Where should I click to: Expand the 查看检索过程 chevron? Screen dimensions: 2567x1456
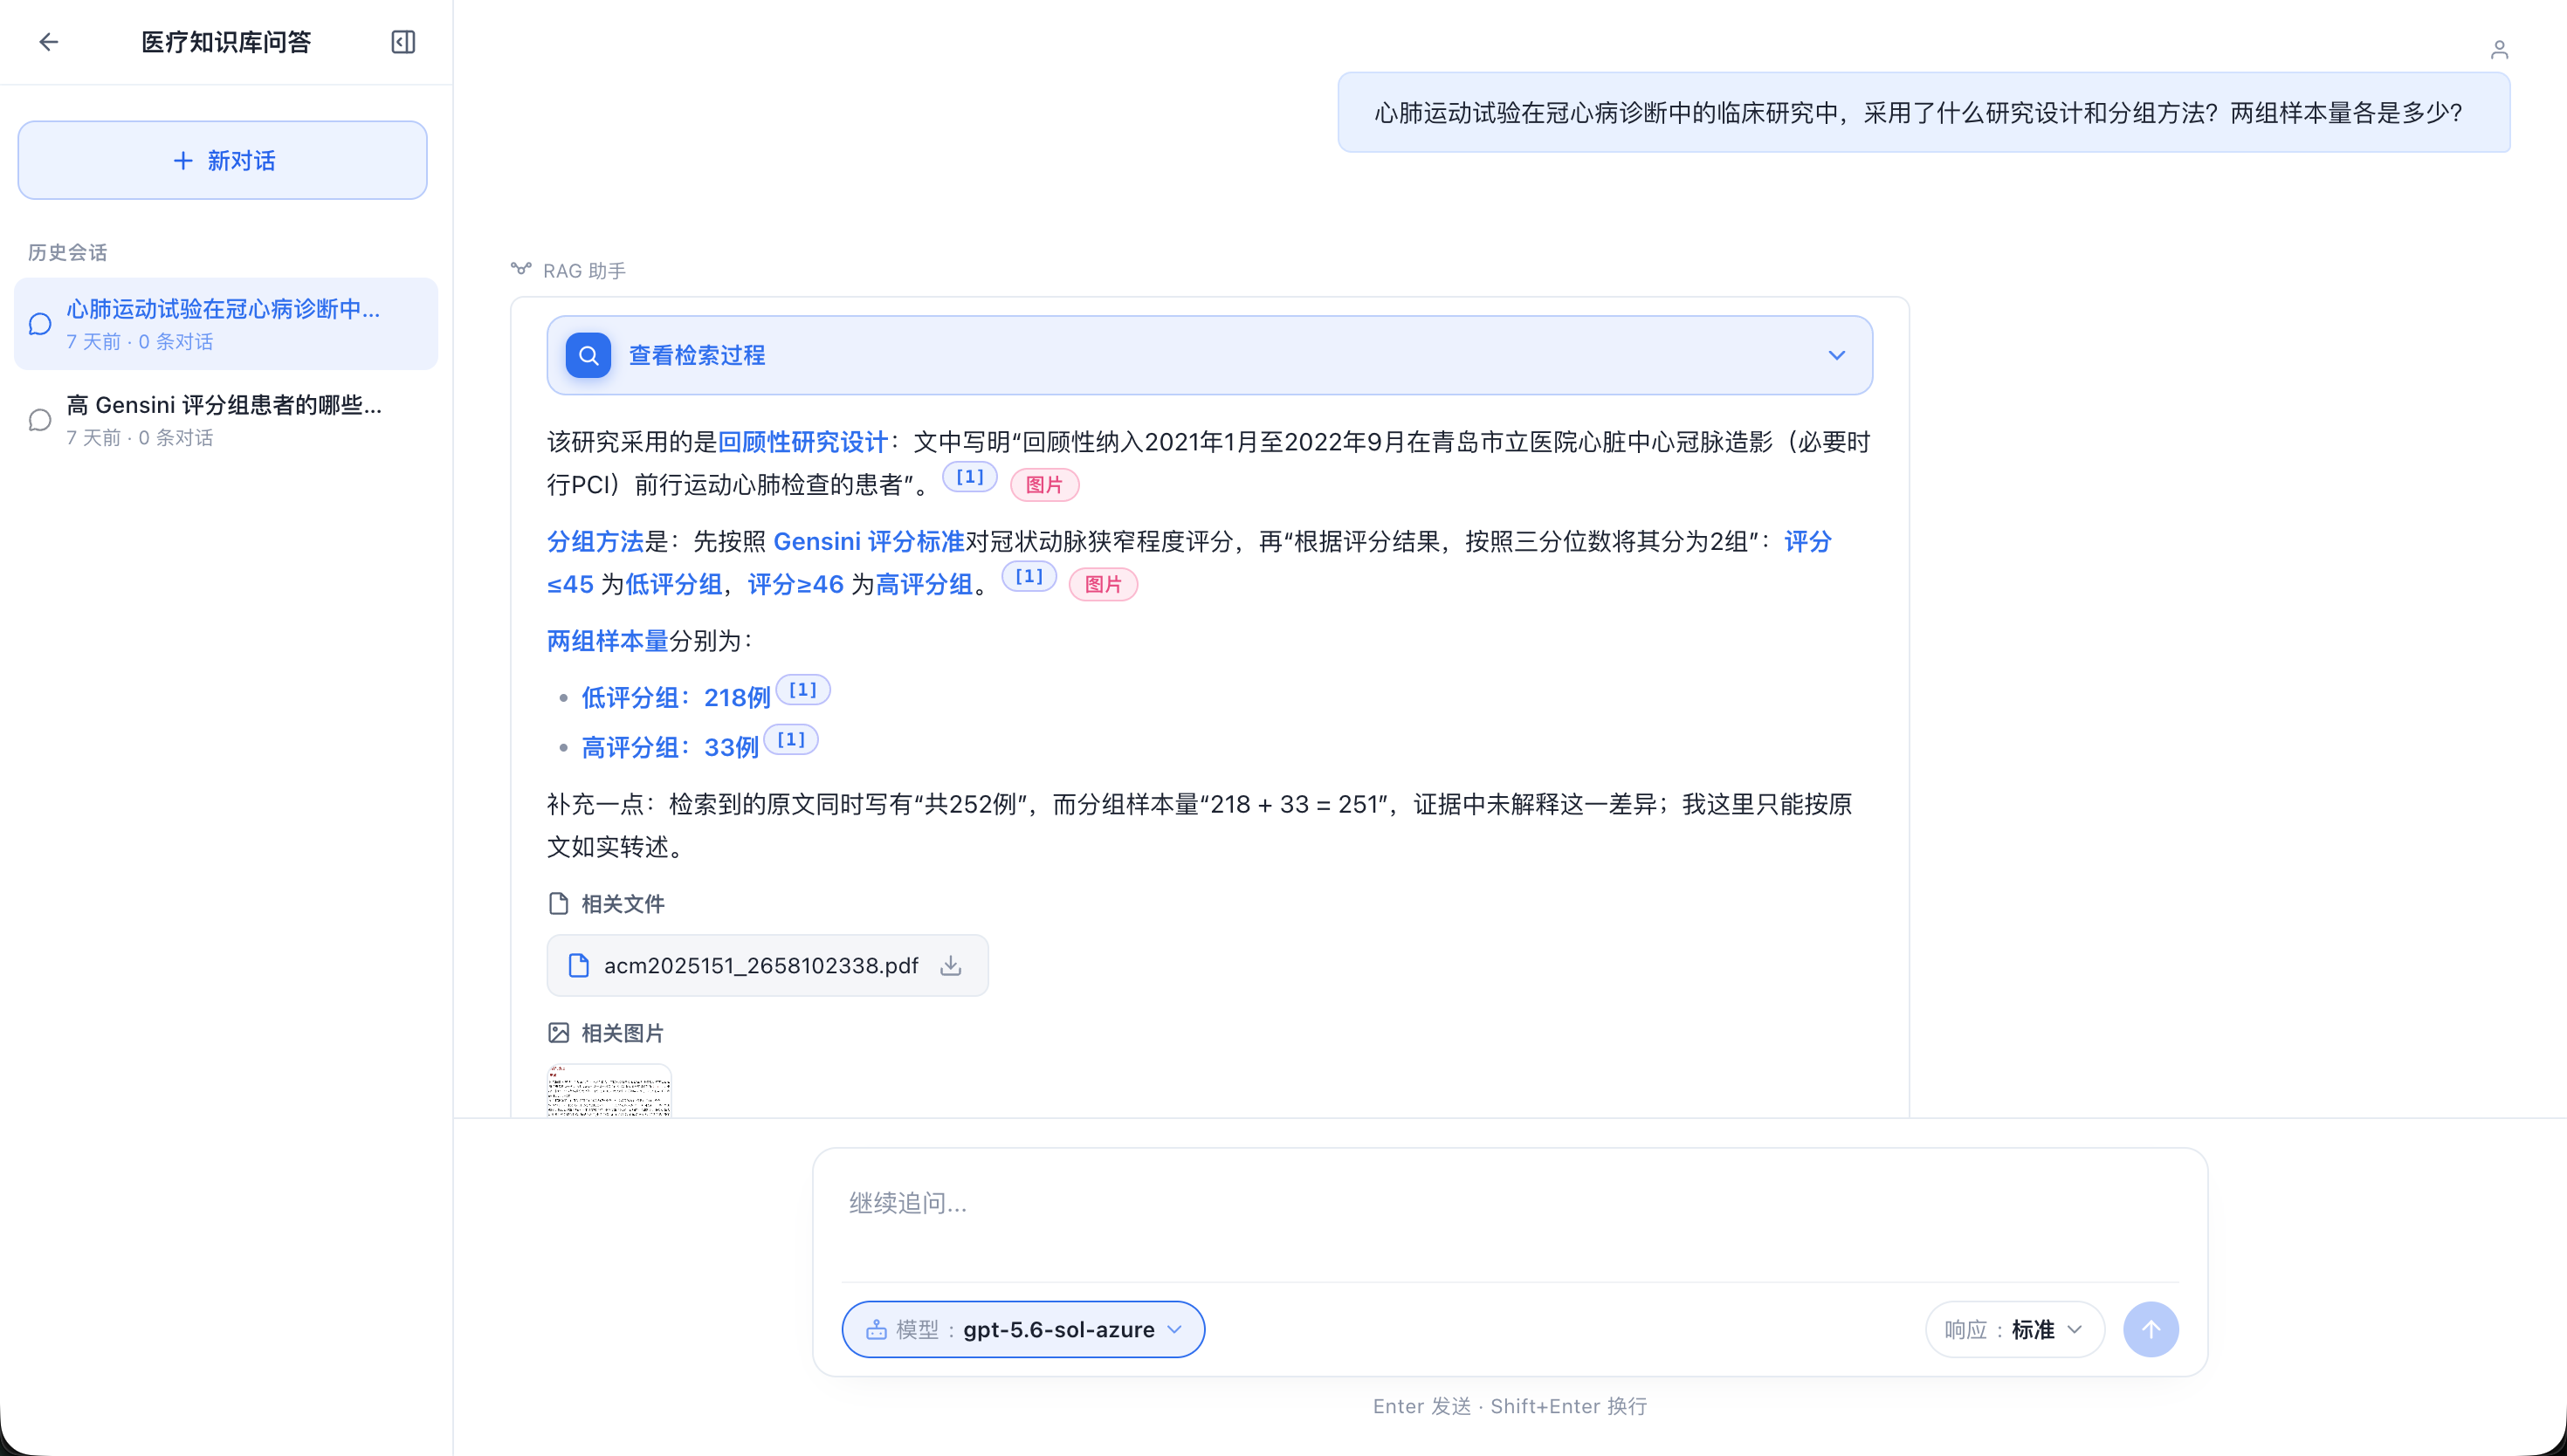(x=1837, y=355)
